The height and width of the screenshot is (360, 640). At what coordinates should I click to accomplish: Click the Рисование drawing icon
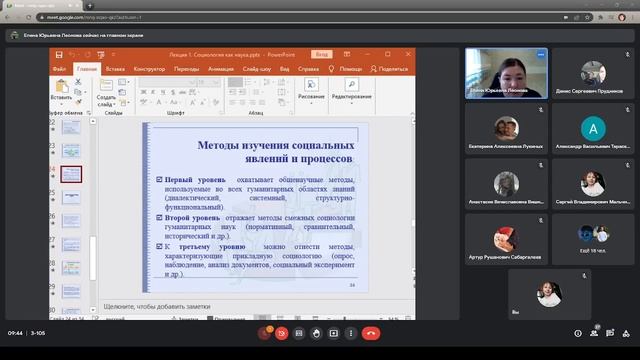311,85
